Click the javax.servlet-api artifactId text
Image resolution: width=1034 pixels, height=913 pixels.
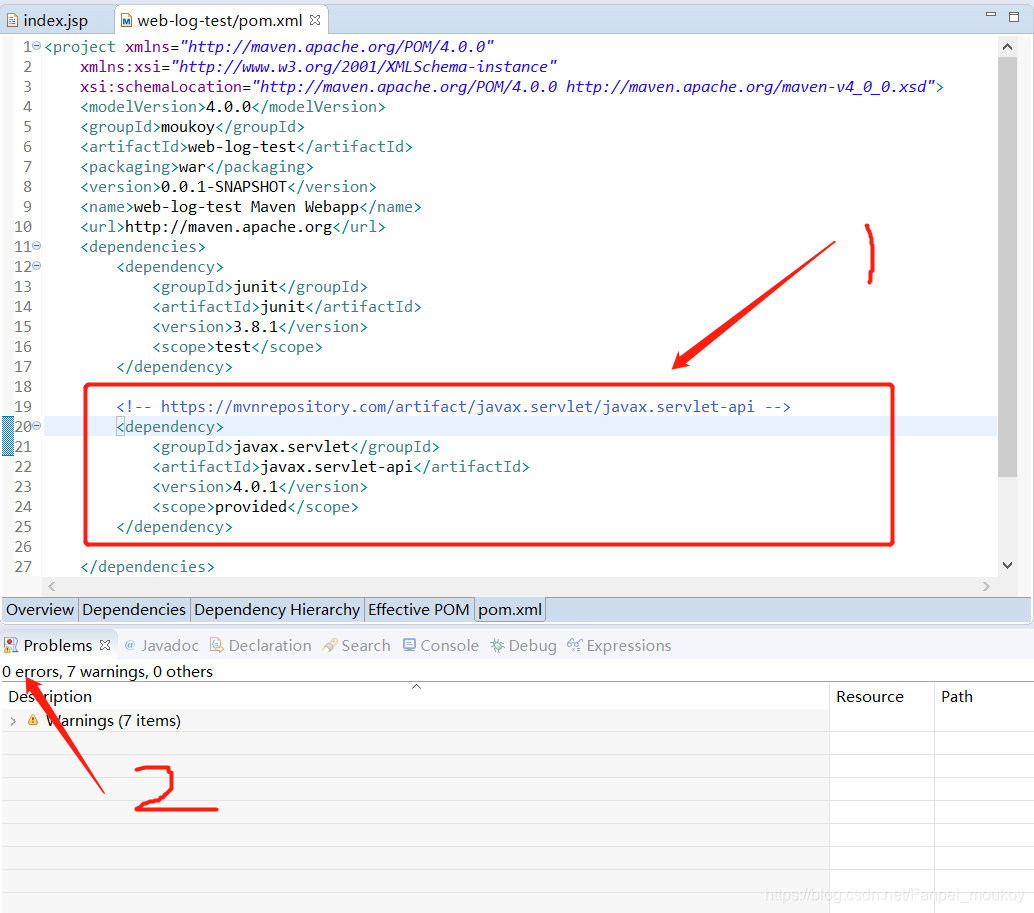point(336,467)
